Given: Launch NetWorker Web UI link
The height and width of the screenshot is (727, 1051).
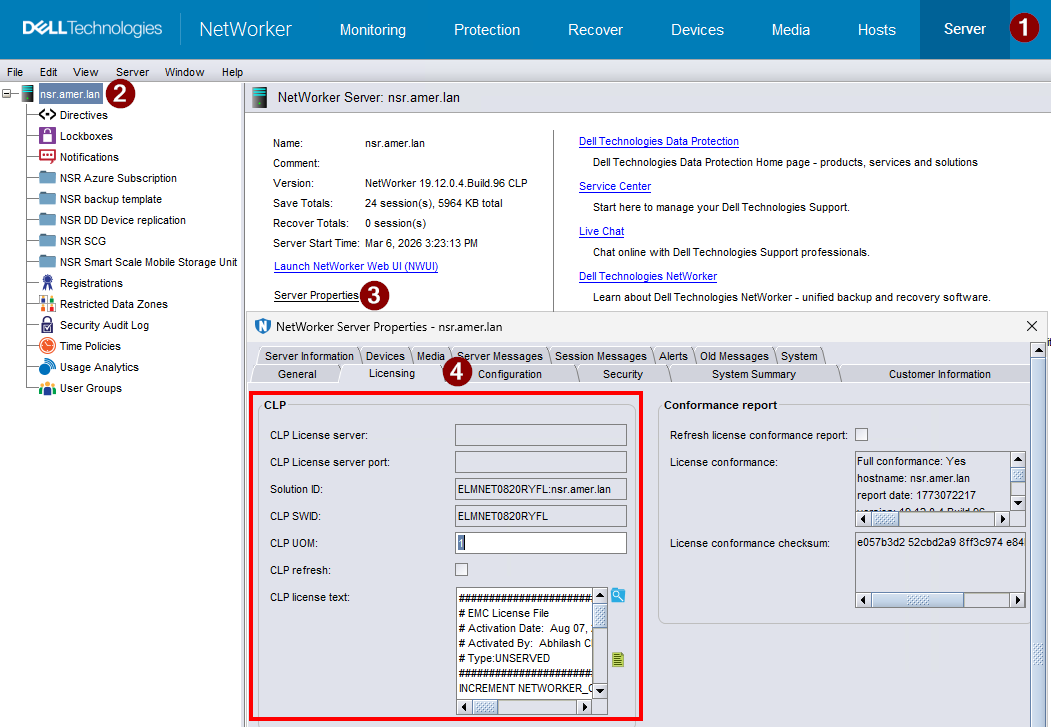Looking at the screenshot, I should point(355,266).
